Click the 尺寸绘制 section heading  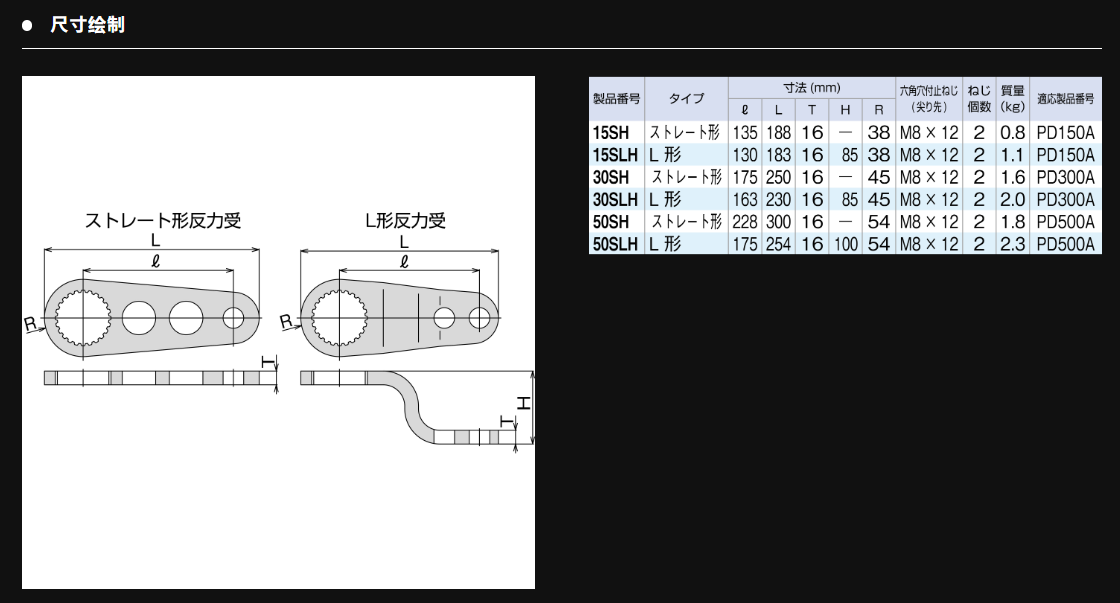tap(87, 25)
